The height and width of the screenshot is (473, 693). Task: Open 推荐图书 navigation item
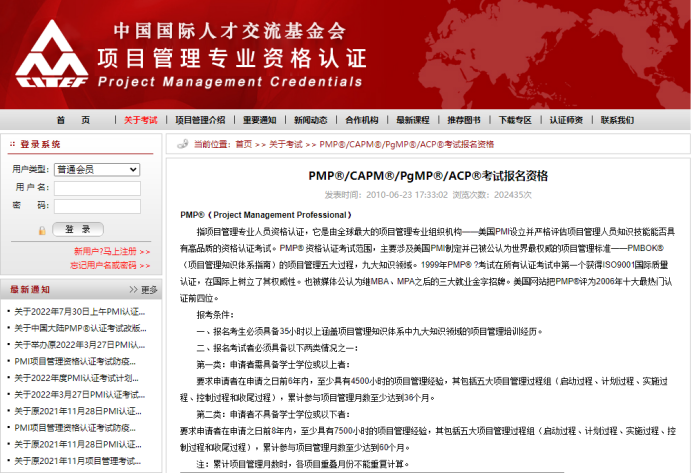tap(464, 120)
